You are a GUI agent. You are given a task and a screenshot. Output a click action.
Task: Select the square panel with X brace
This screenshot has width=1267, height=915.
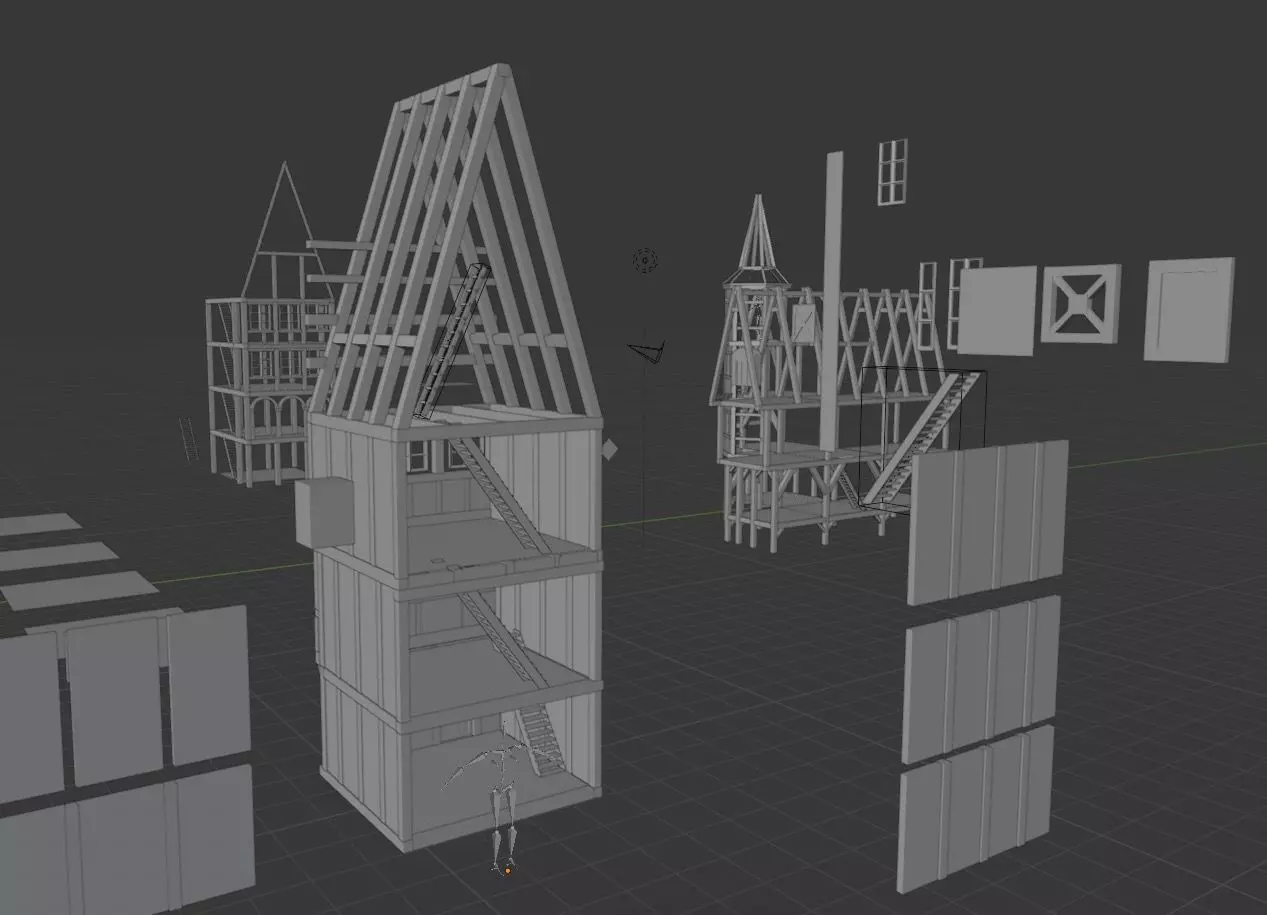(1080, 304)
